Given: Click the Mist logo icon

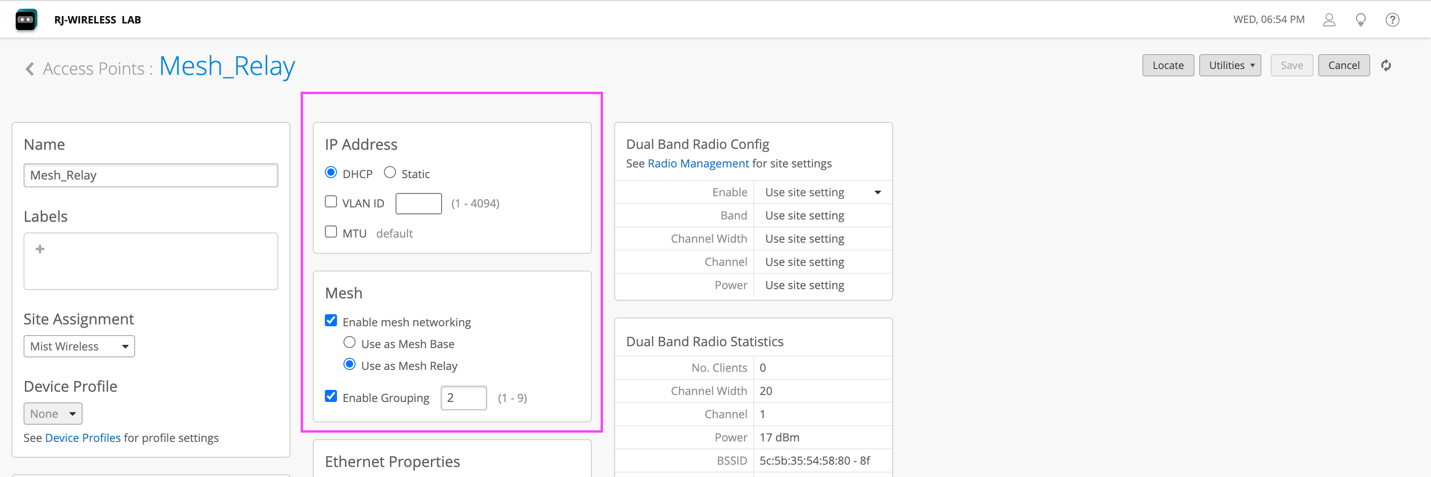Looking at the screenshot, I should (x=26, y=20).
